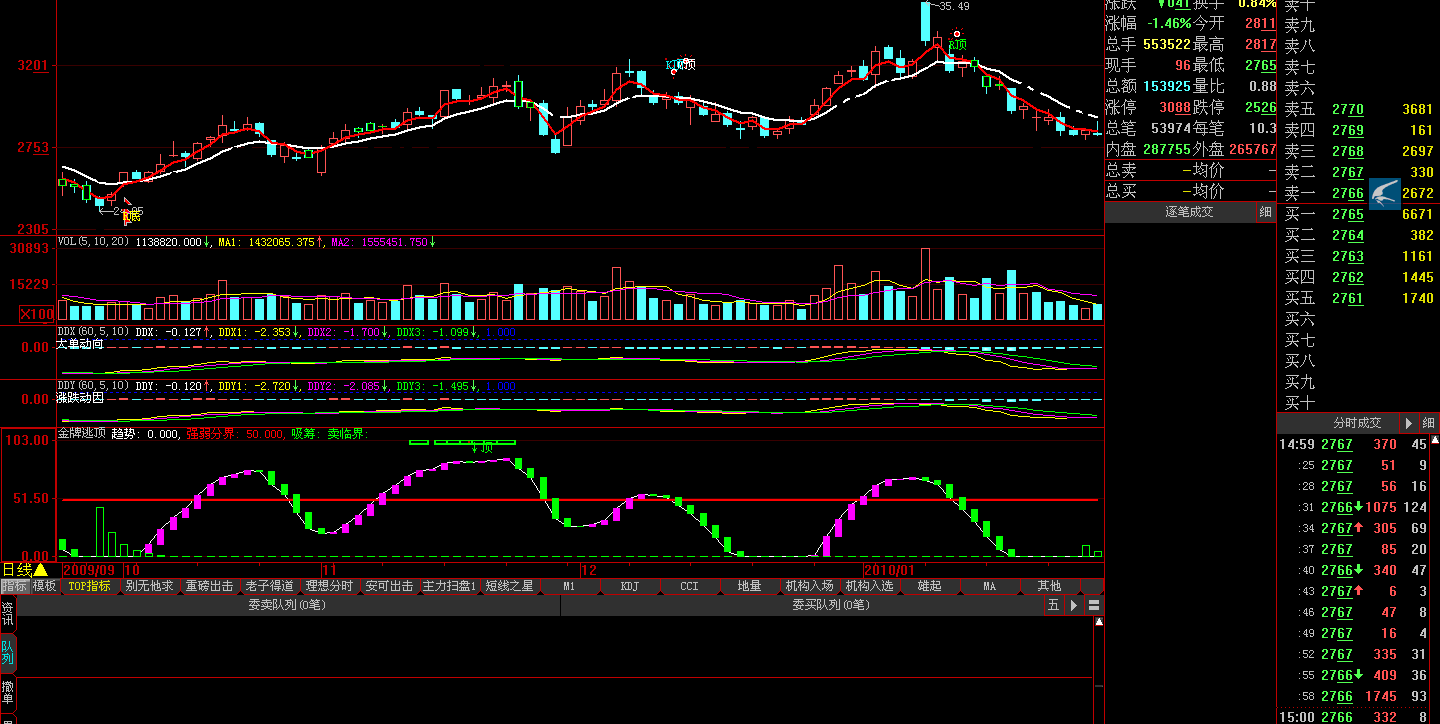This screenshot has width=1440, height=724.
Task: Click the 日线 period label
Action: [17, 569]
